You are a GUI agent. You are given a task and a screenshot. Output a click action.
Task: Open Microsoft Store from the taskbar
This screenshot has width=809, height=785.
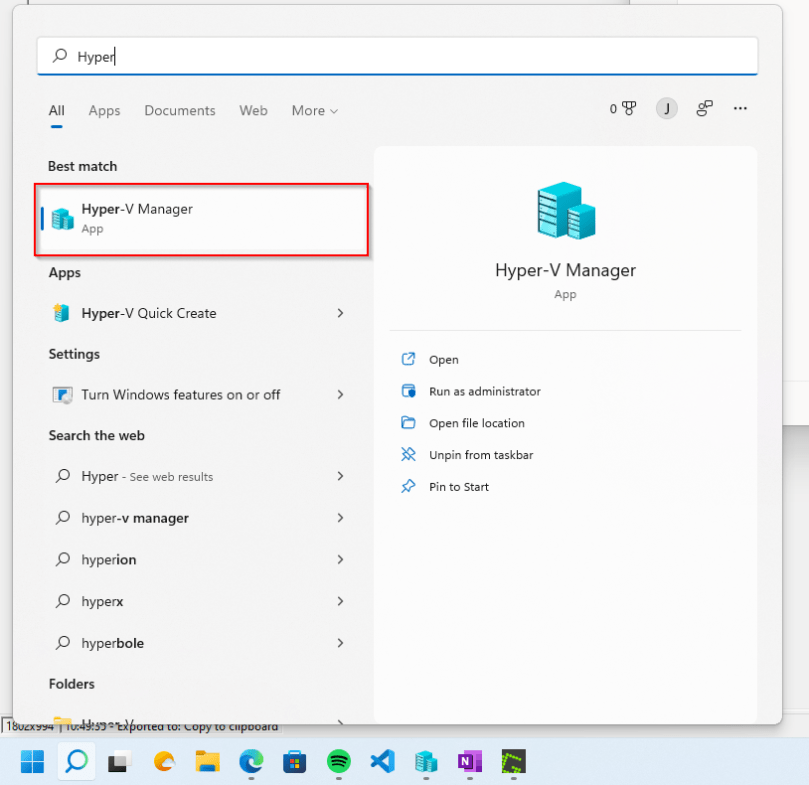294,762
